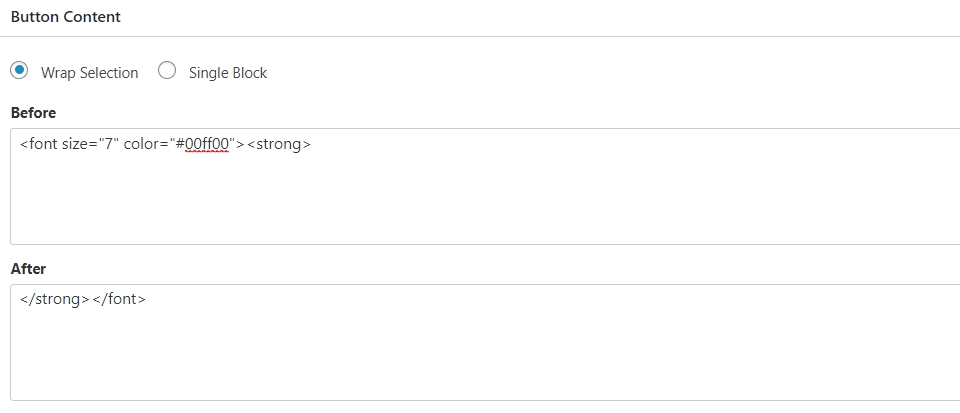Screen dimensions: 960x413
Task: Place cursor on the opening <strong> tag
Action: [279, 144]
